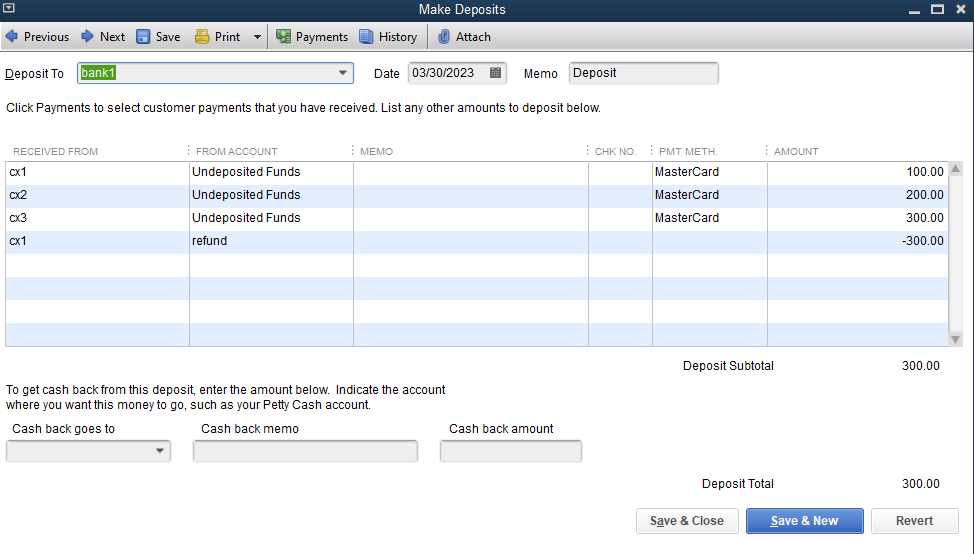The height and width of the screenshot is (554, 974).
Task: Expand the Print options dropdown arrow
Action: 257,37
